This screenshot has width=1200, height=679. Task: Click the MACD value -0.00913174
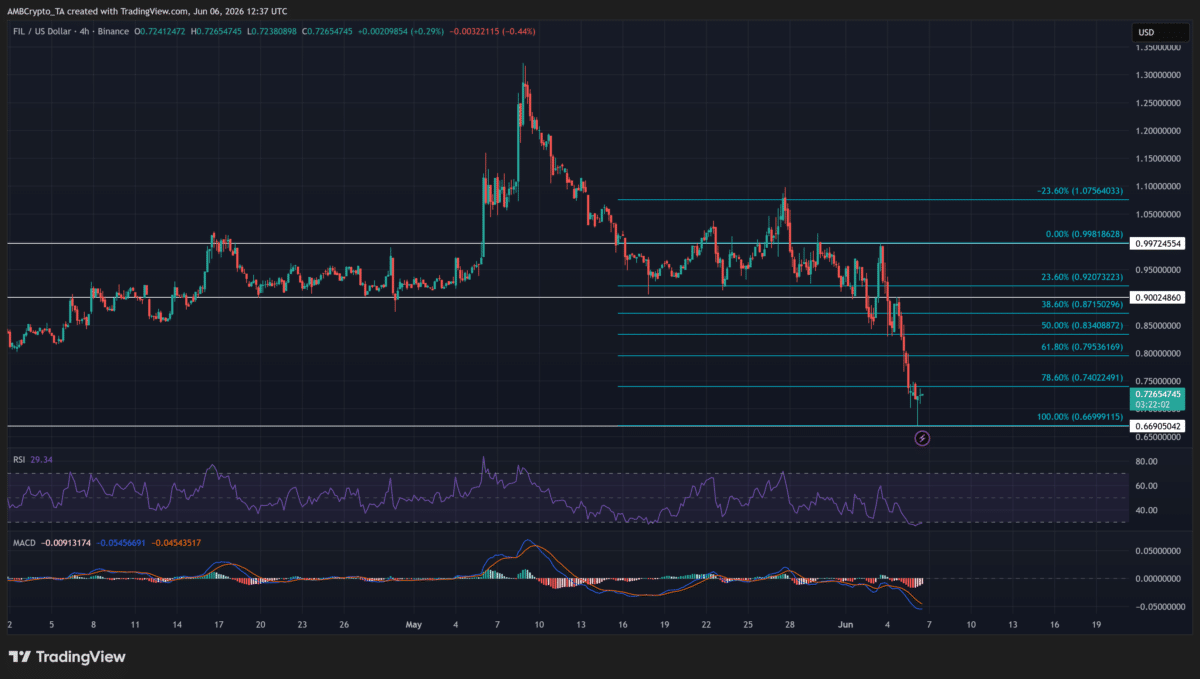[x=66, y=543]
